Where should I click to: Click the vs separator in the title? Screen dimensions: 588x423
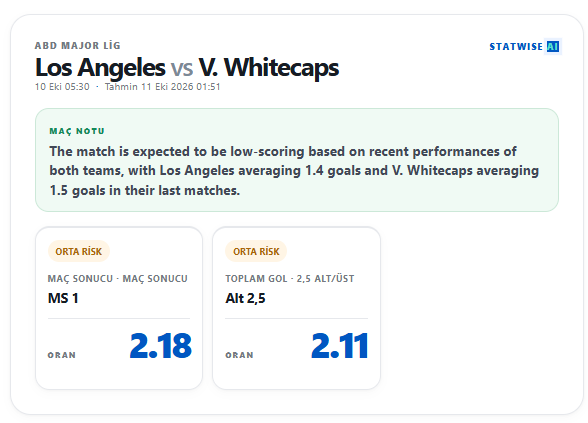(182, 69)
